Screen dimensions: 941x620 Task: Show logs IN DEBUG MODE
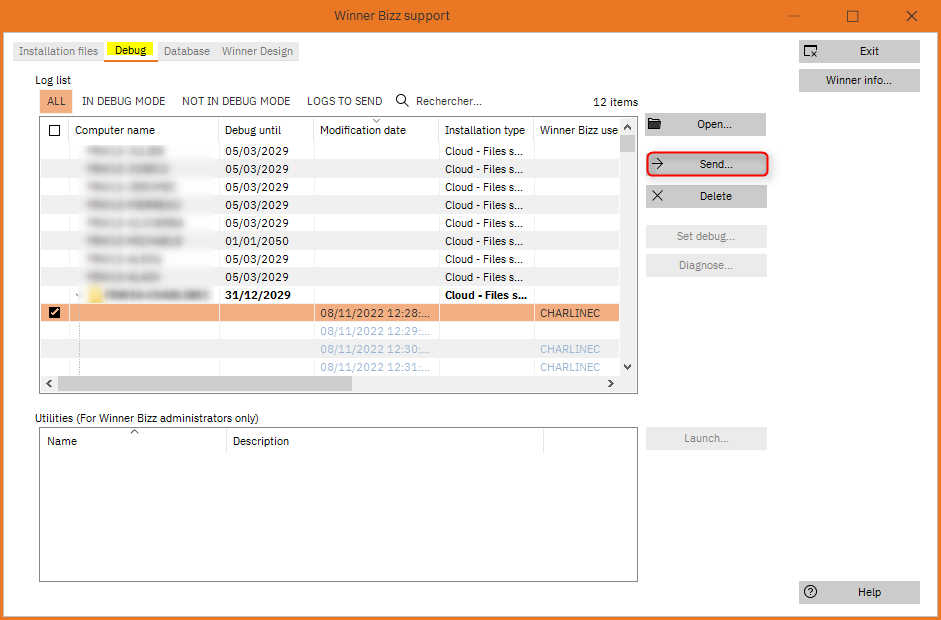click(x=124, y=101)
